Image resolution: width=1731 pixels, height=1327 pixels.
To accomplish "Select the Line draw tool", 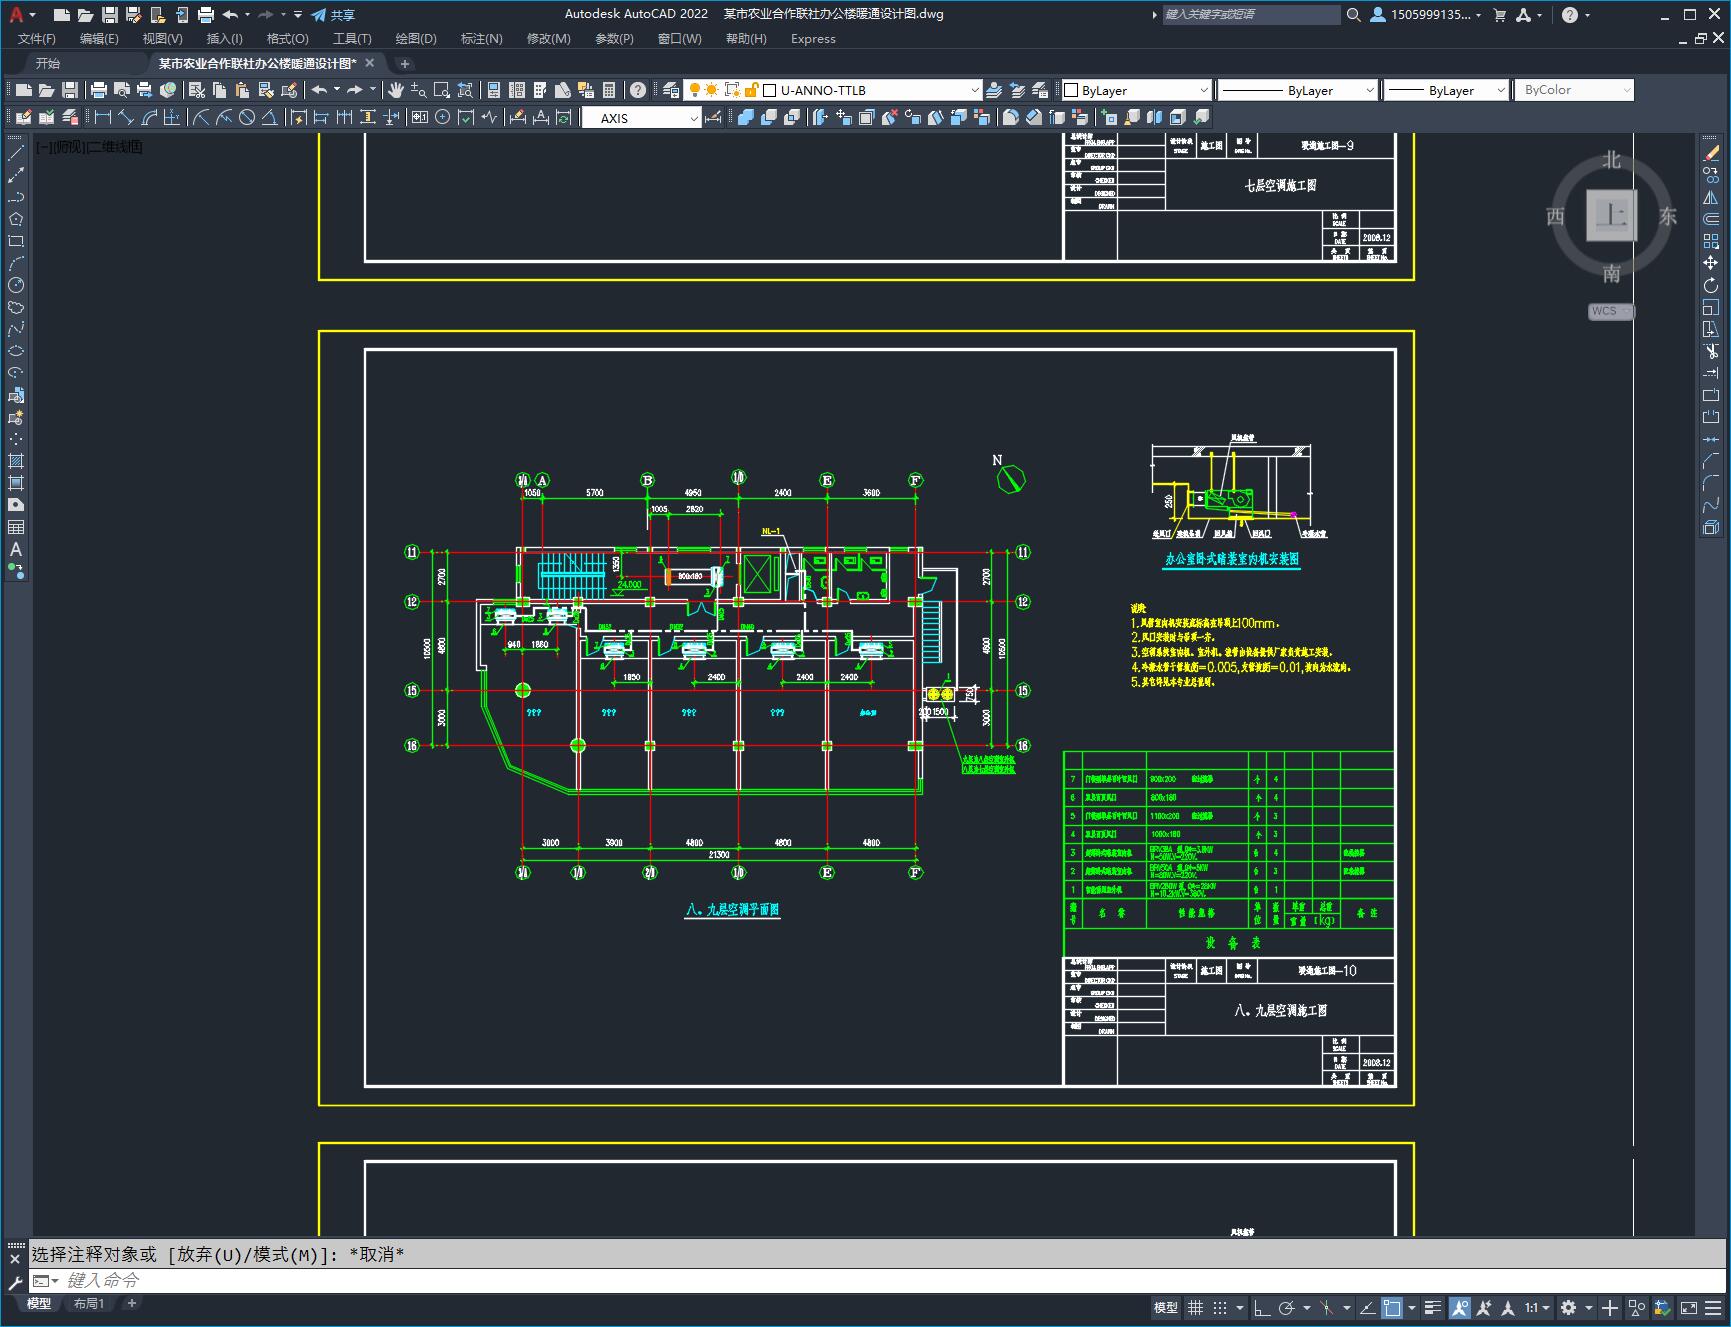I will (x=16, y=153).
